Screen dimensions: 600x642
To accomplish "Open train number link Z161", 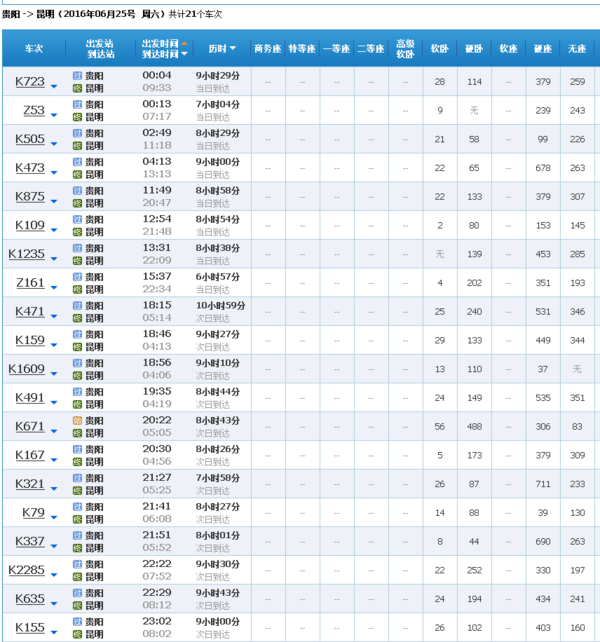I will click(x=30, y=283).
